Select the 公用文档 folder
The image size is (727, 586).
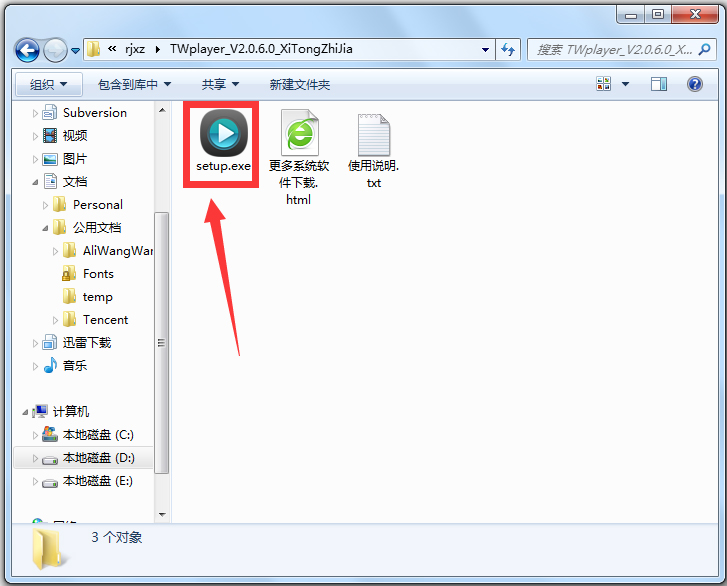[97, 227]
